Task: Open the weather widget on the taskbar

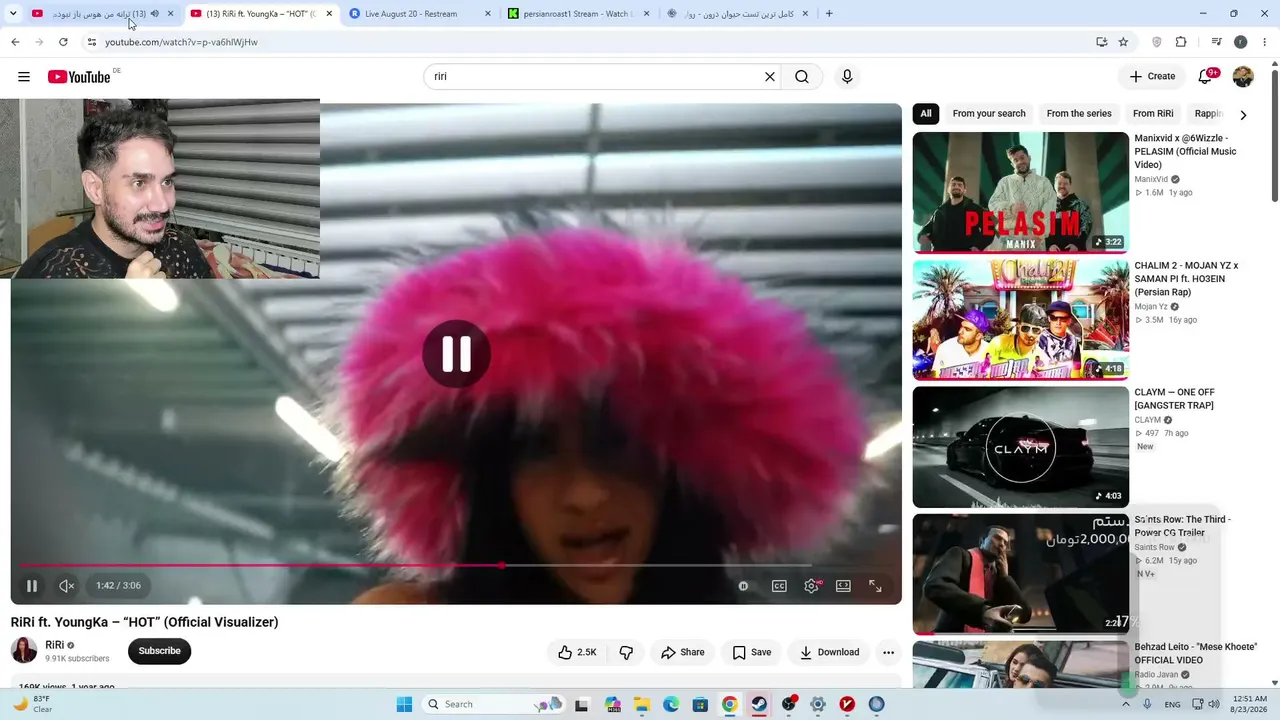Action: point(32,704)
